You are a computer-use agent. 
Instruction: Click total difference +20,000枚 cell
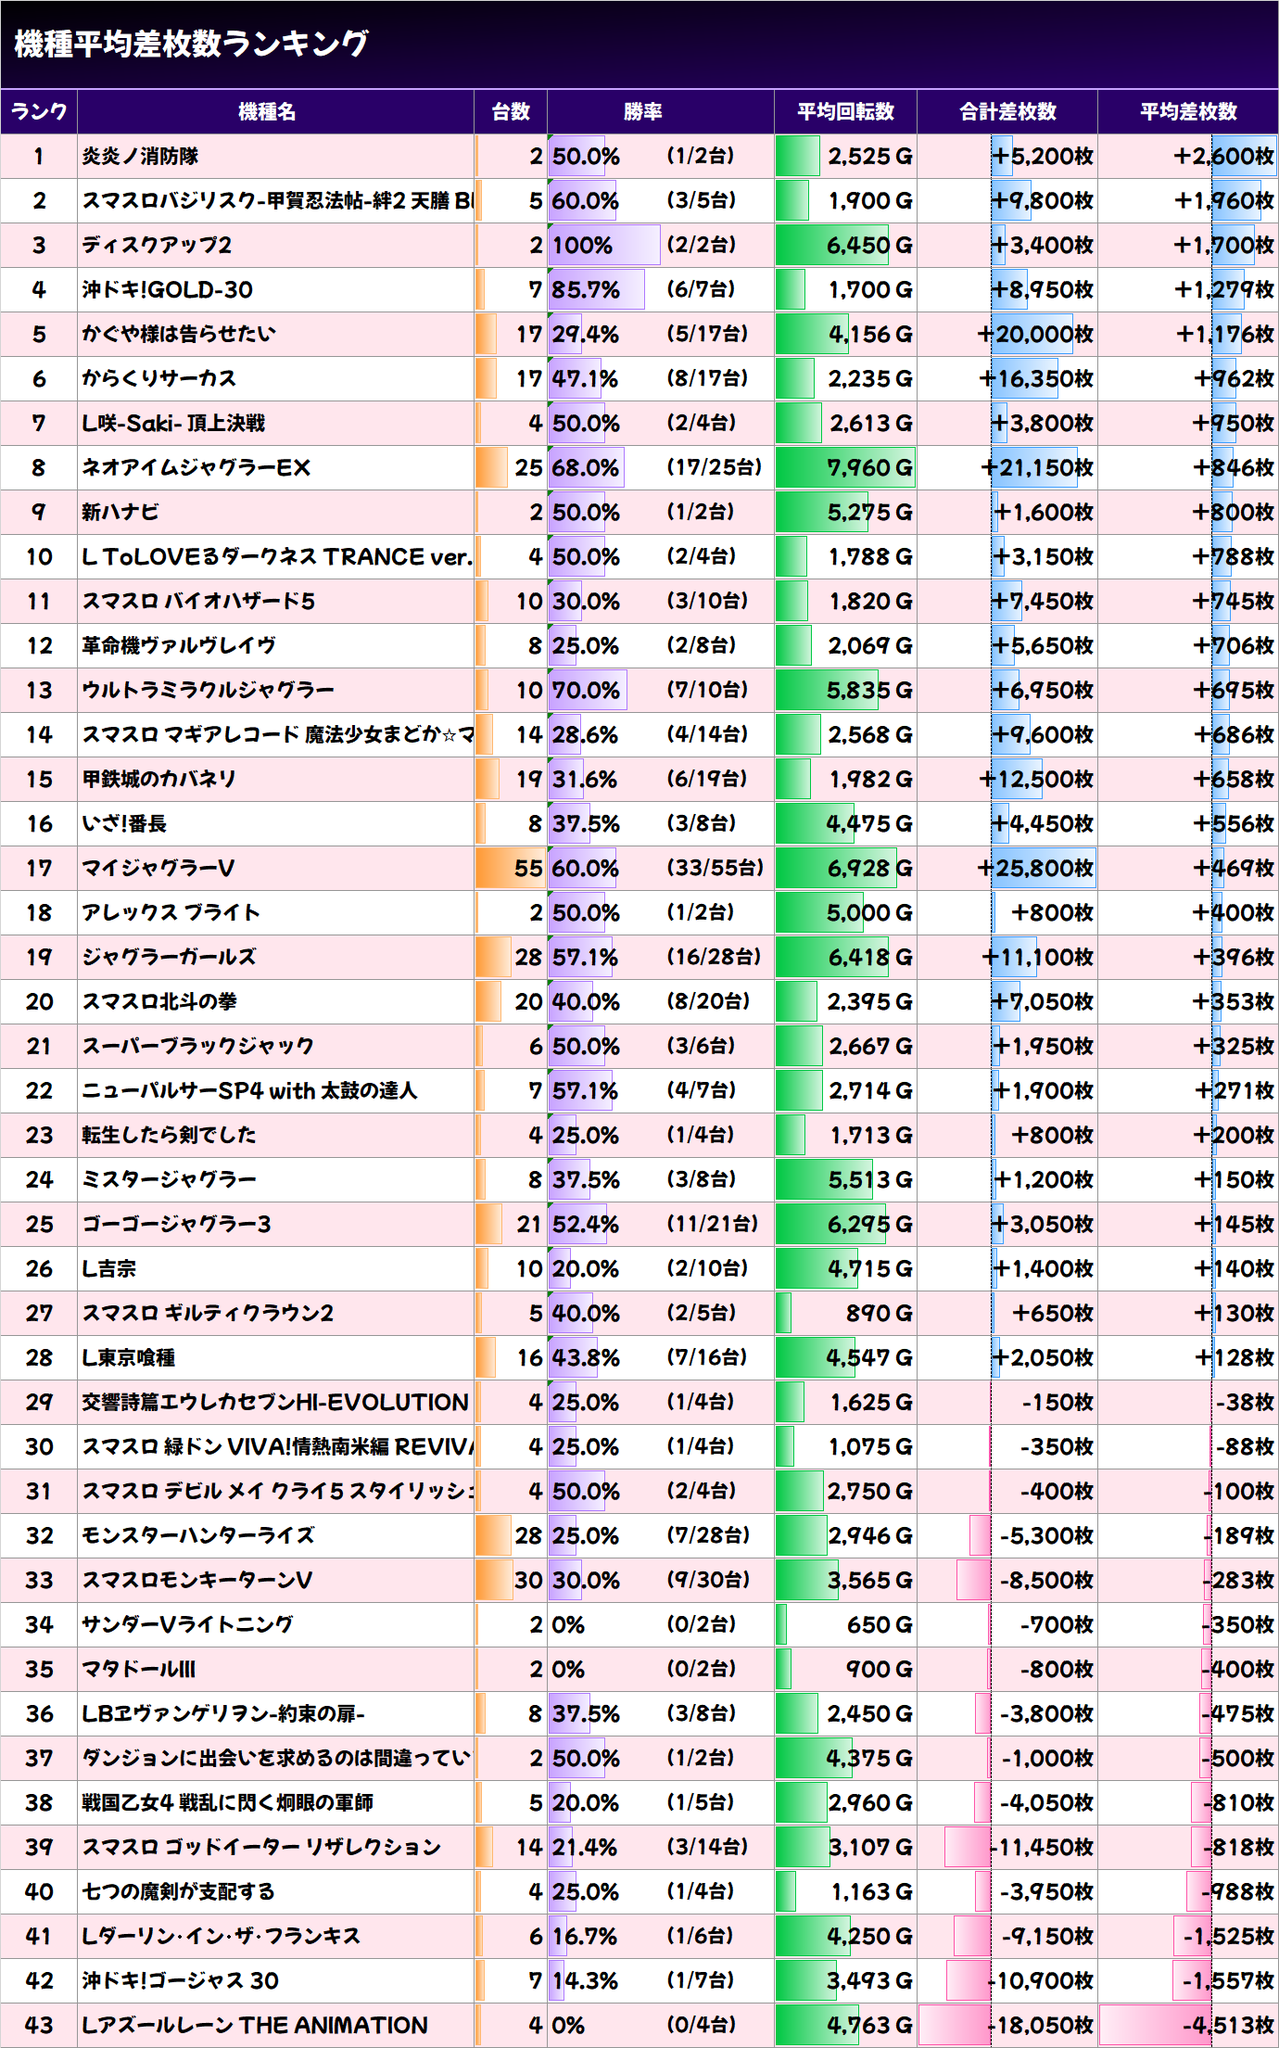[x=1007, y=335]
